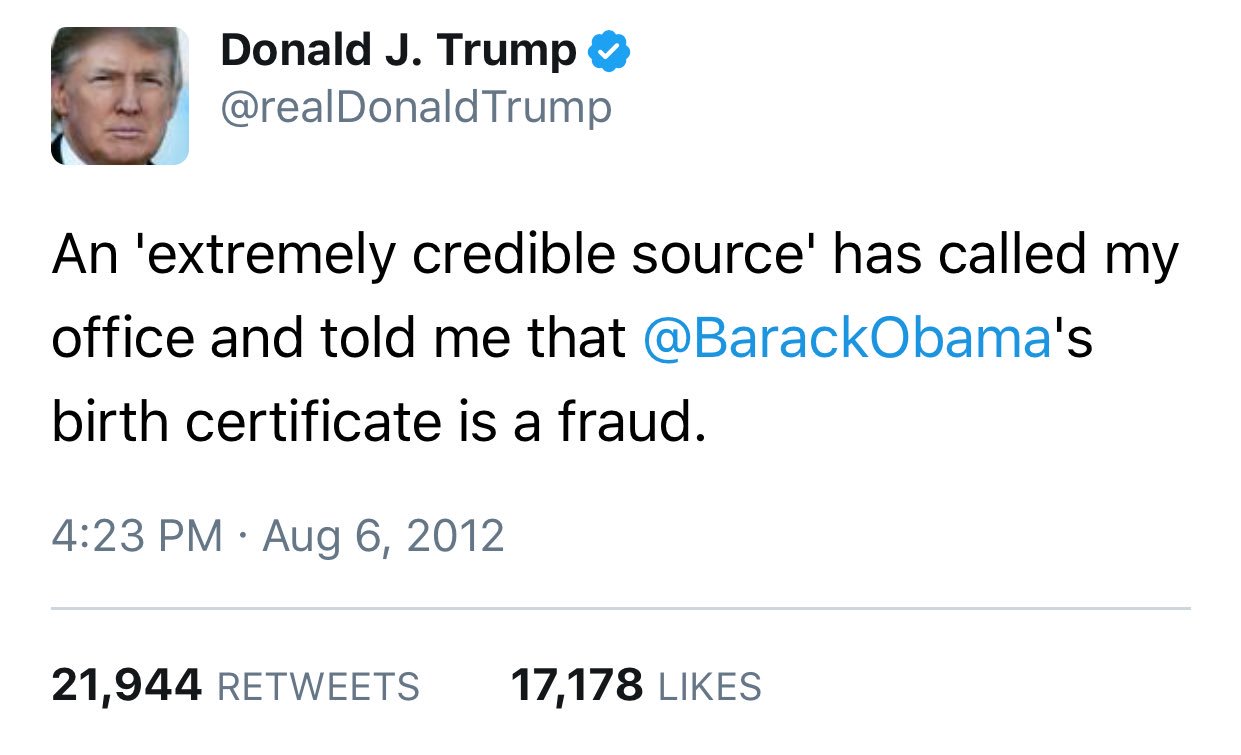The width and height of the screenshot is (1241, 755).
Task: Click the divider line above retweet counts
Action: coord(620,608)
